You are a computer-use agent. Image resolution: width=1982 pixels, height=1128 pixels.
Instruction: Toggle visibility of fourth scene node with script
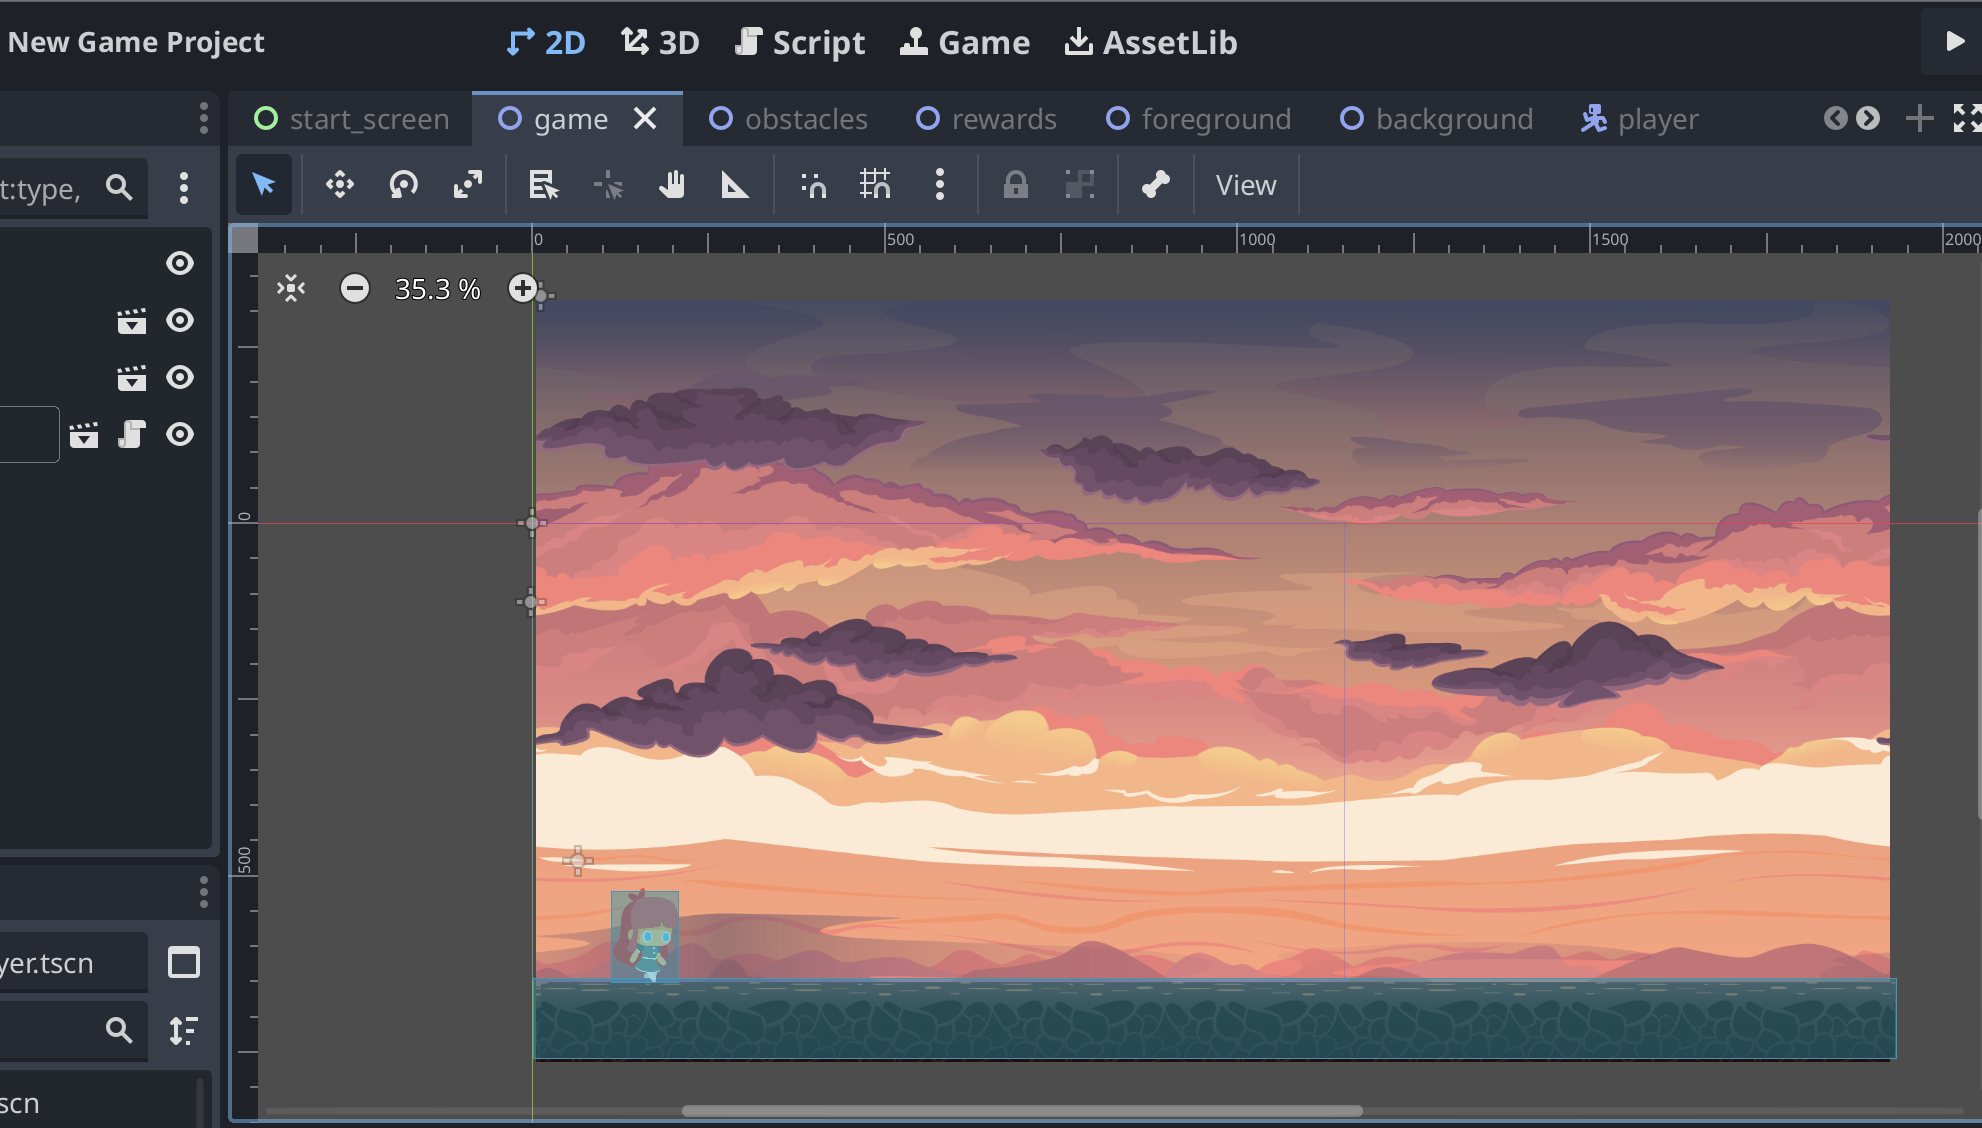tap(180, 434)
